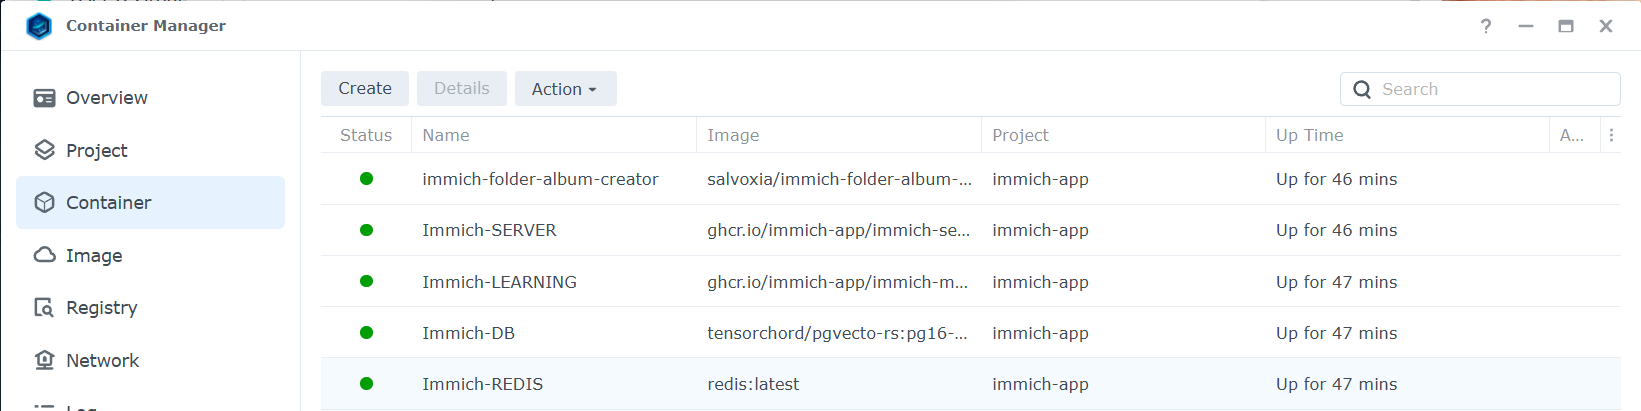Select the Immich-LEARNING container row

(970, 282)
